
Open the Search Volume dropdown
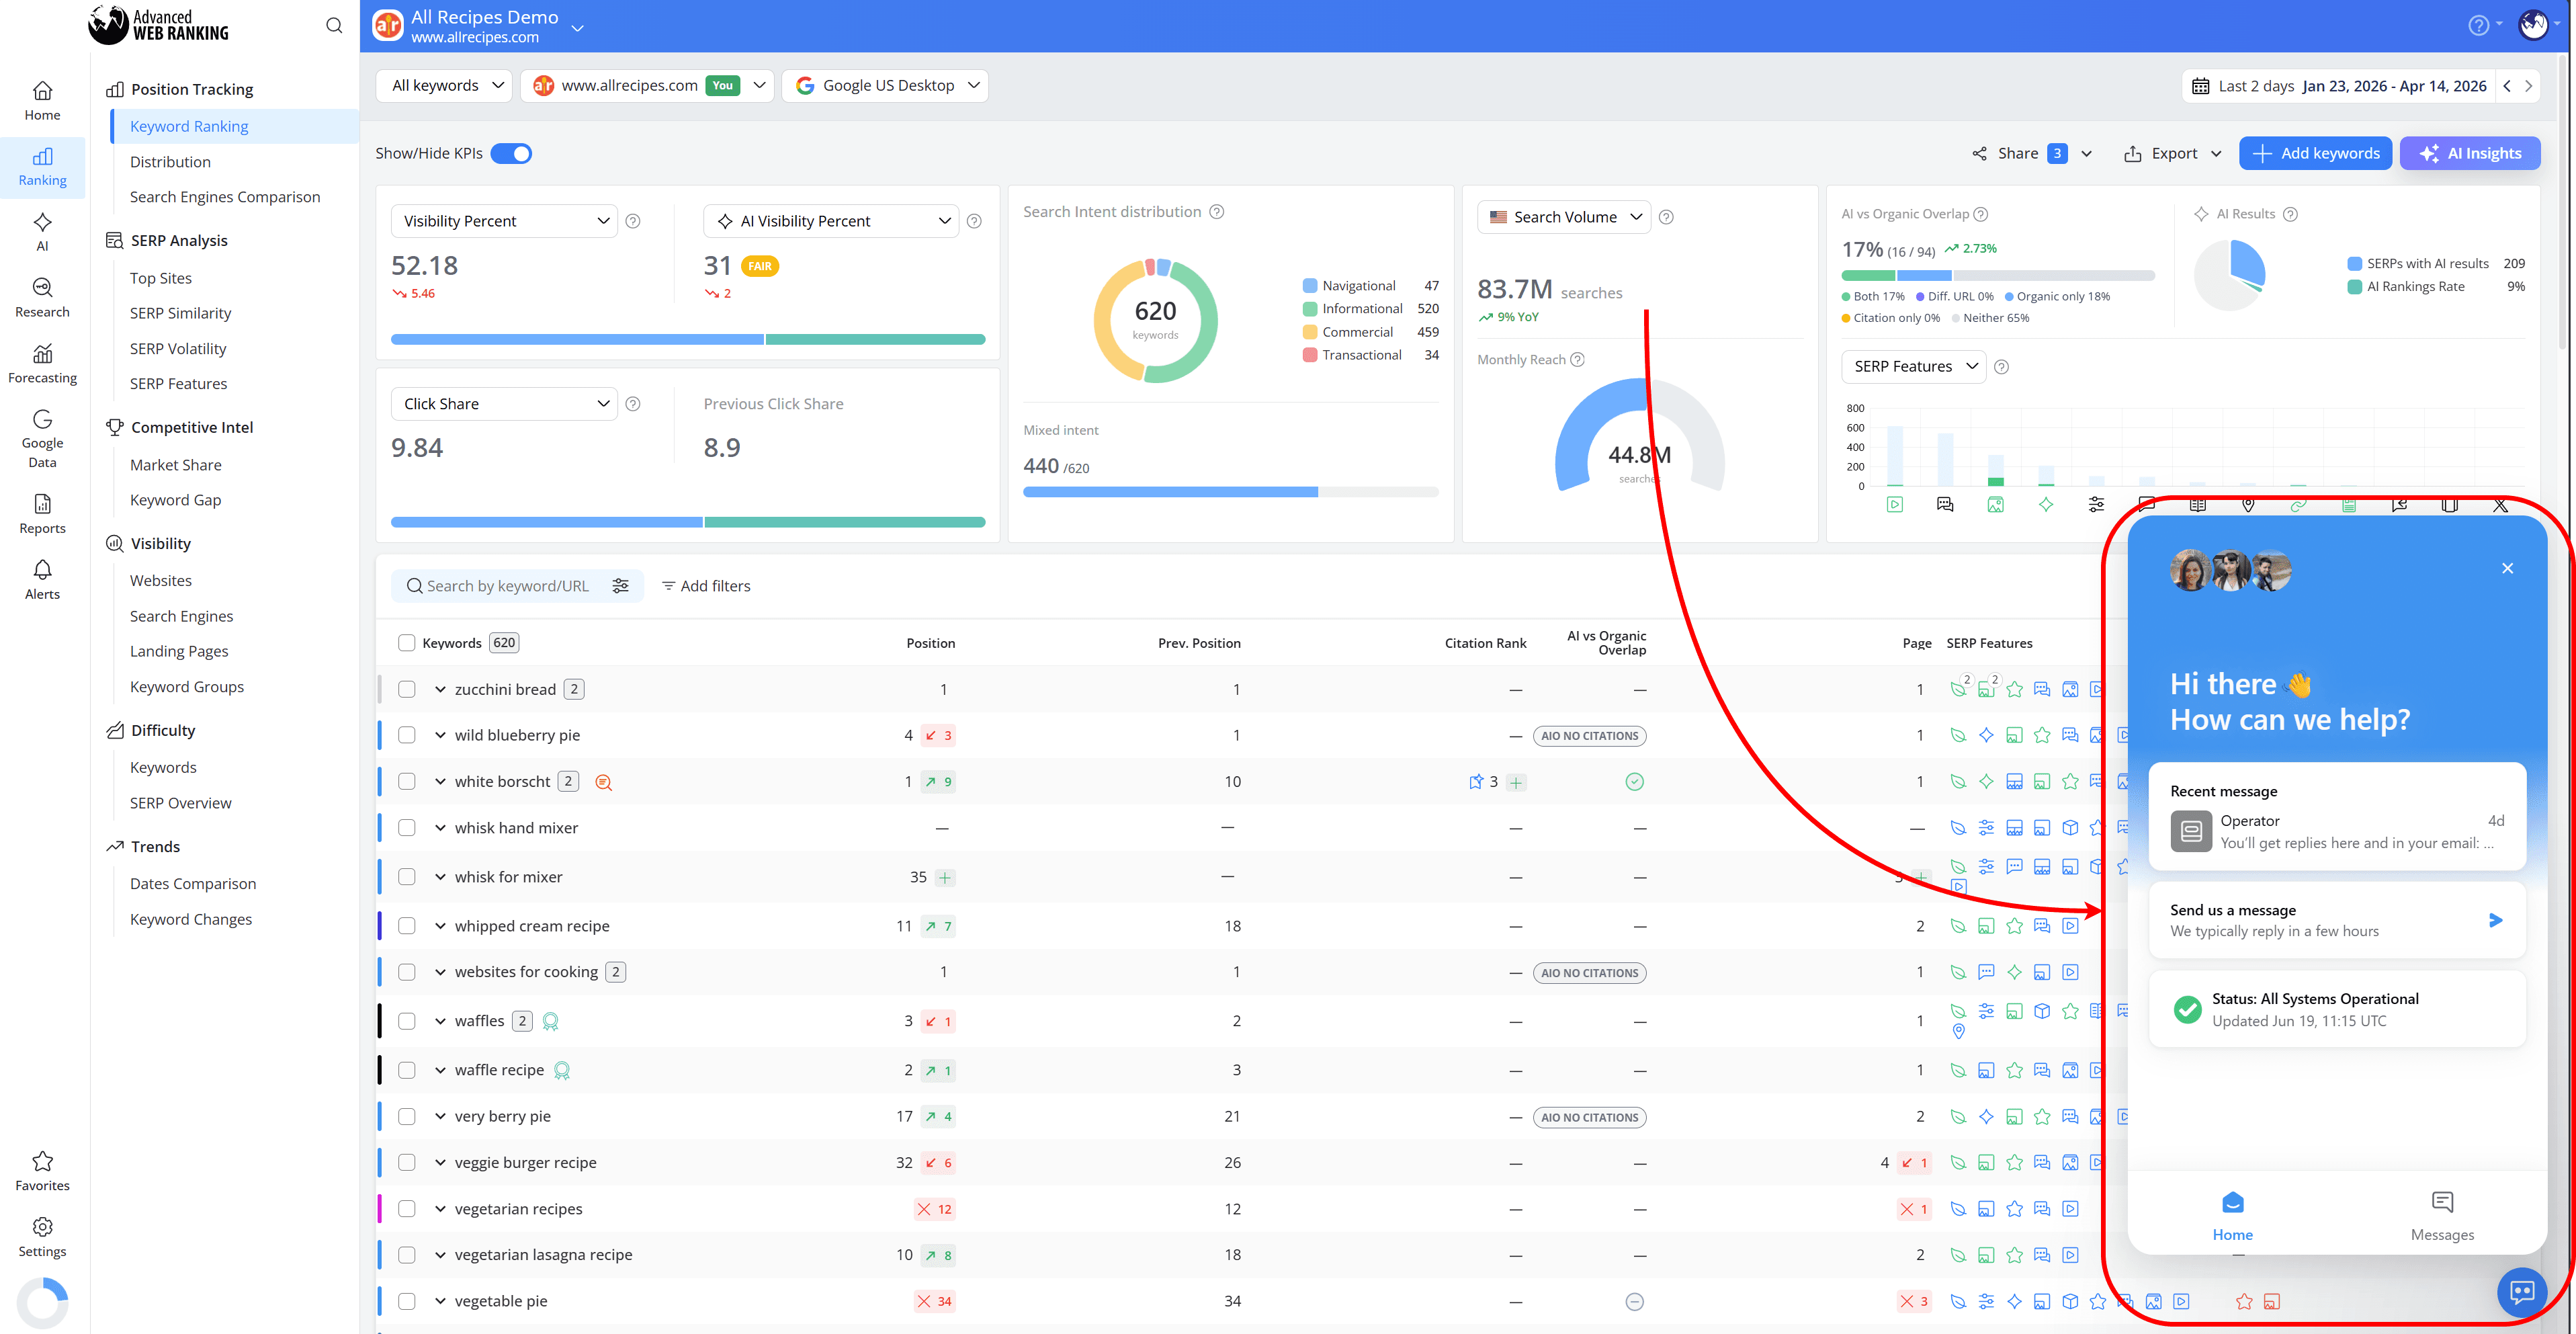[x=1564, y=217]
